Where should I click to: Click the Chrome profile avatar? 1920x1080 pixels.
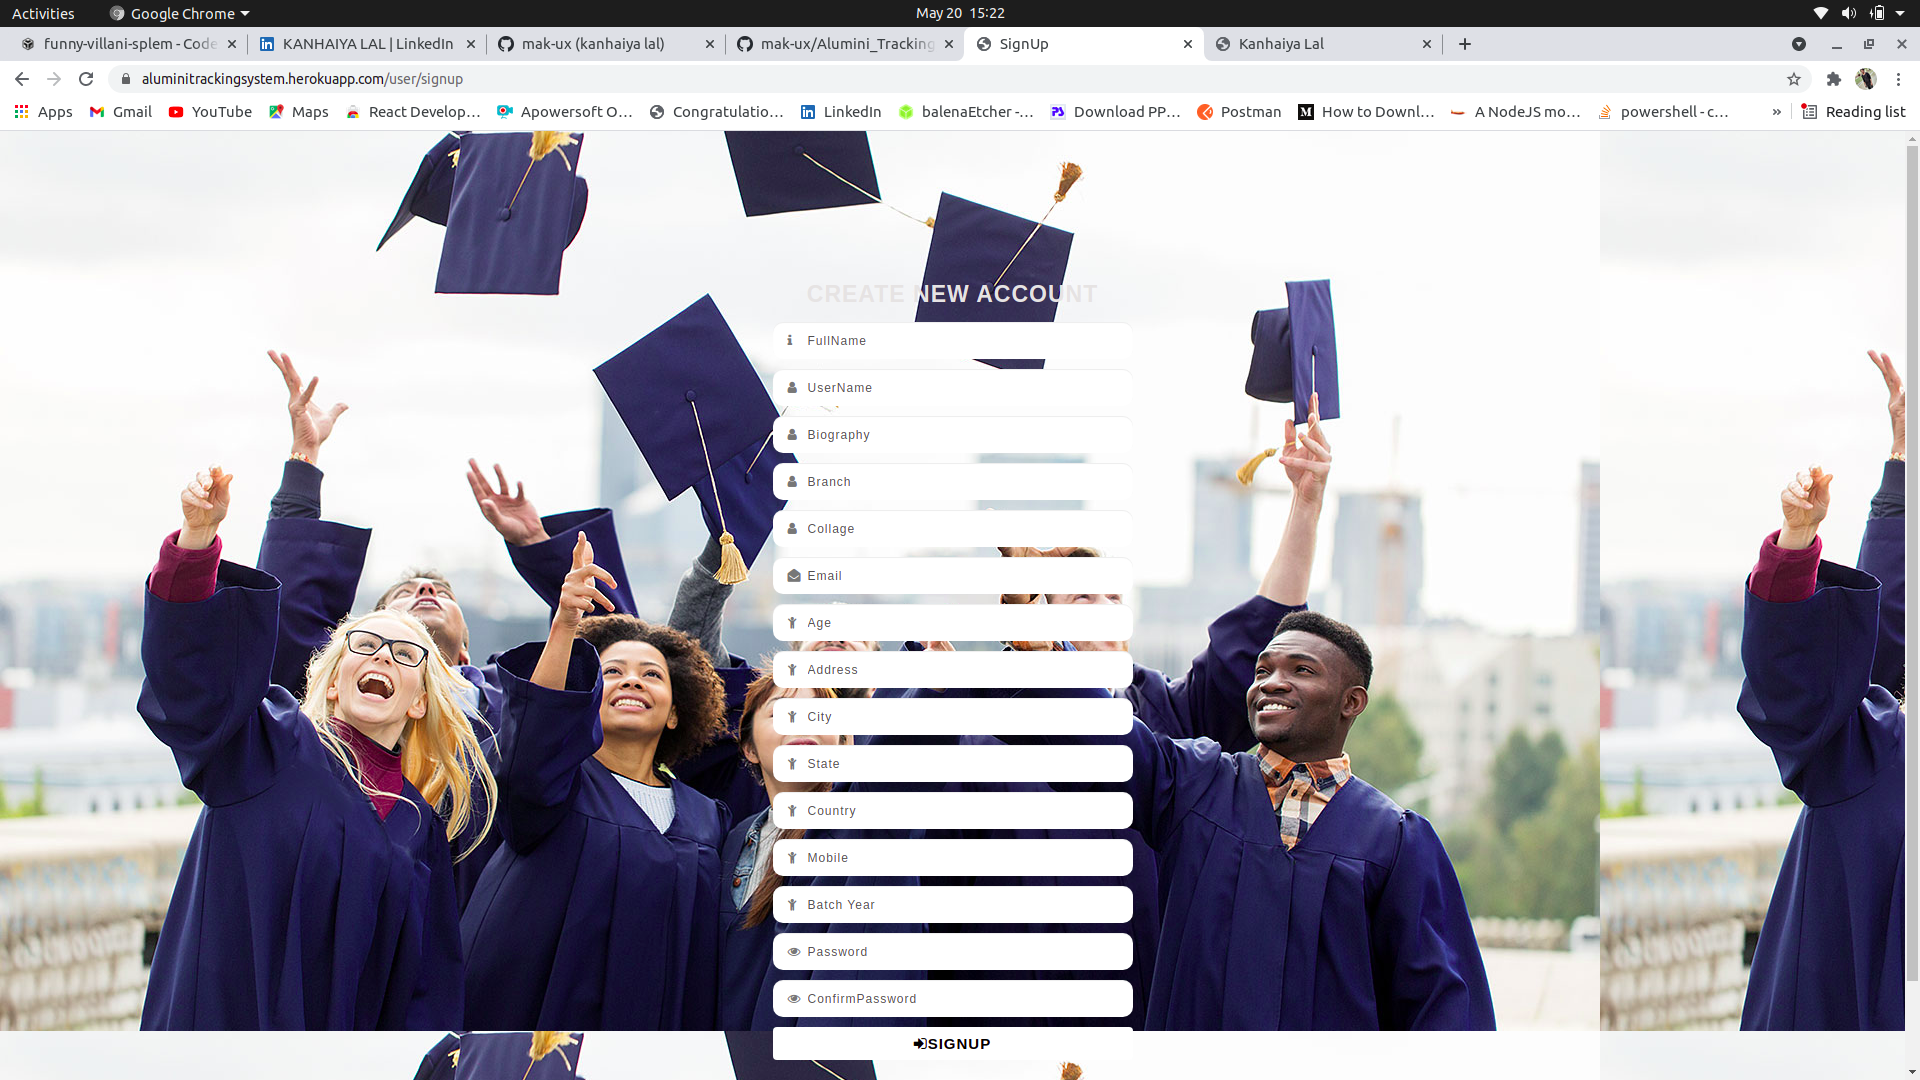click(x=1866, y=79)
